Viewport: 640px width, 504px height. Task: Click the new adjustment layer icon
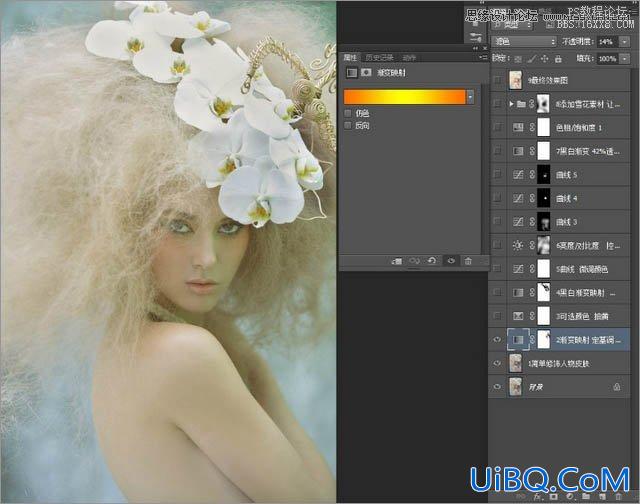point(570,497)
